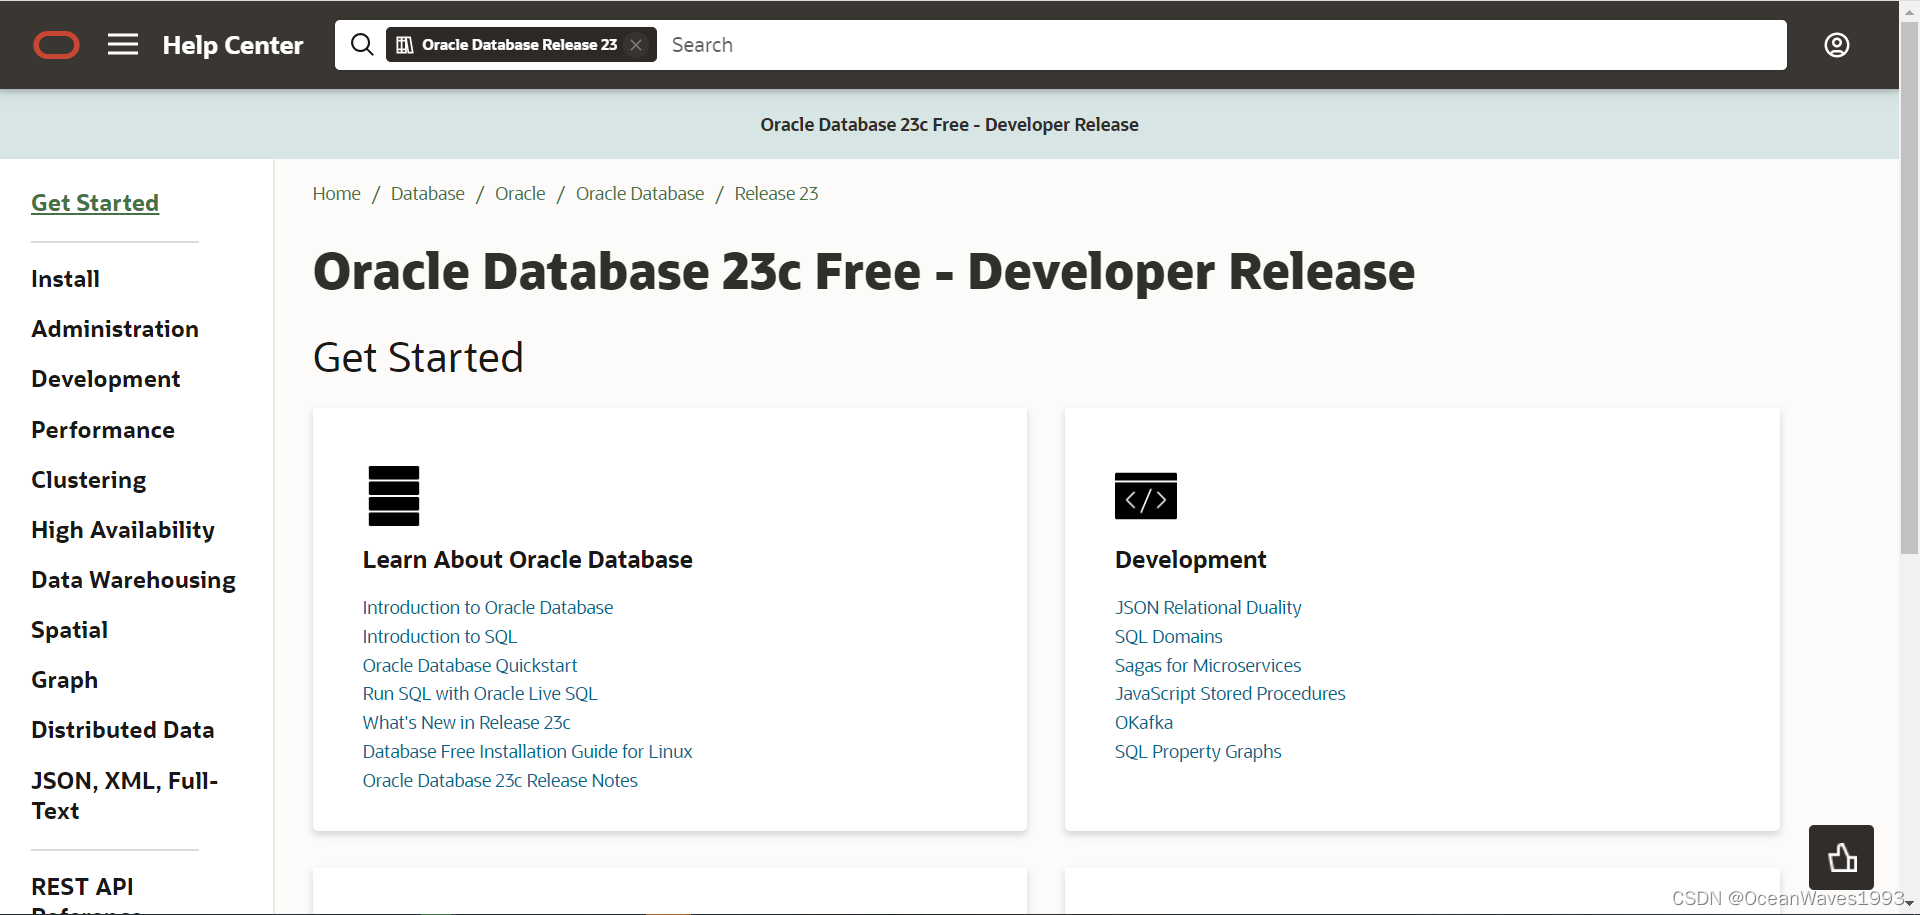
Task: Open Oracle Database Quickstart link
Action: [x=470, y=666]
